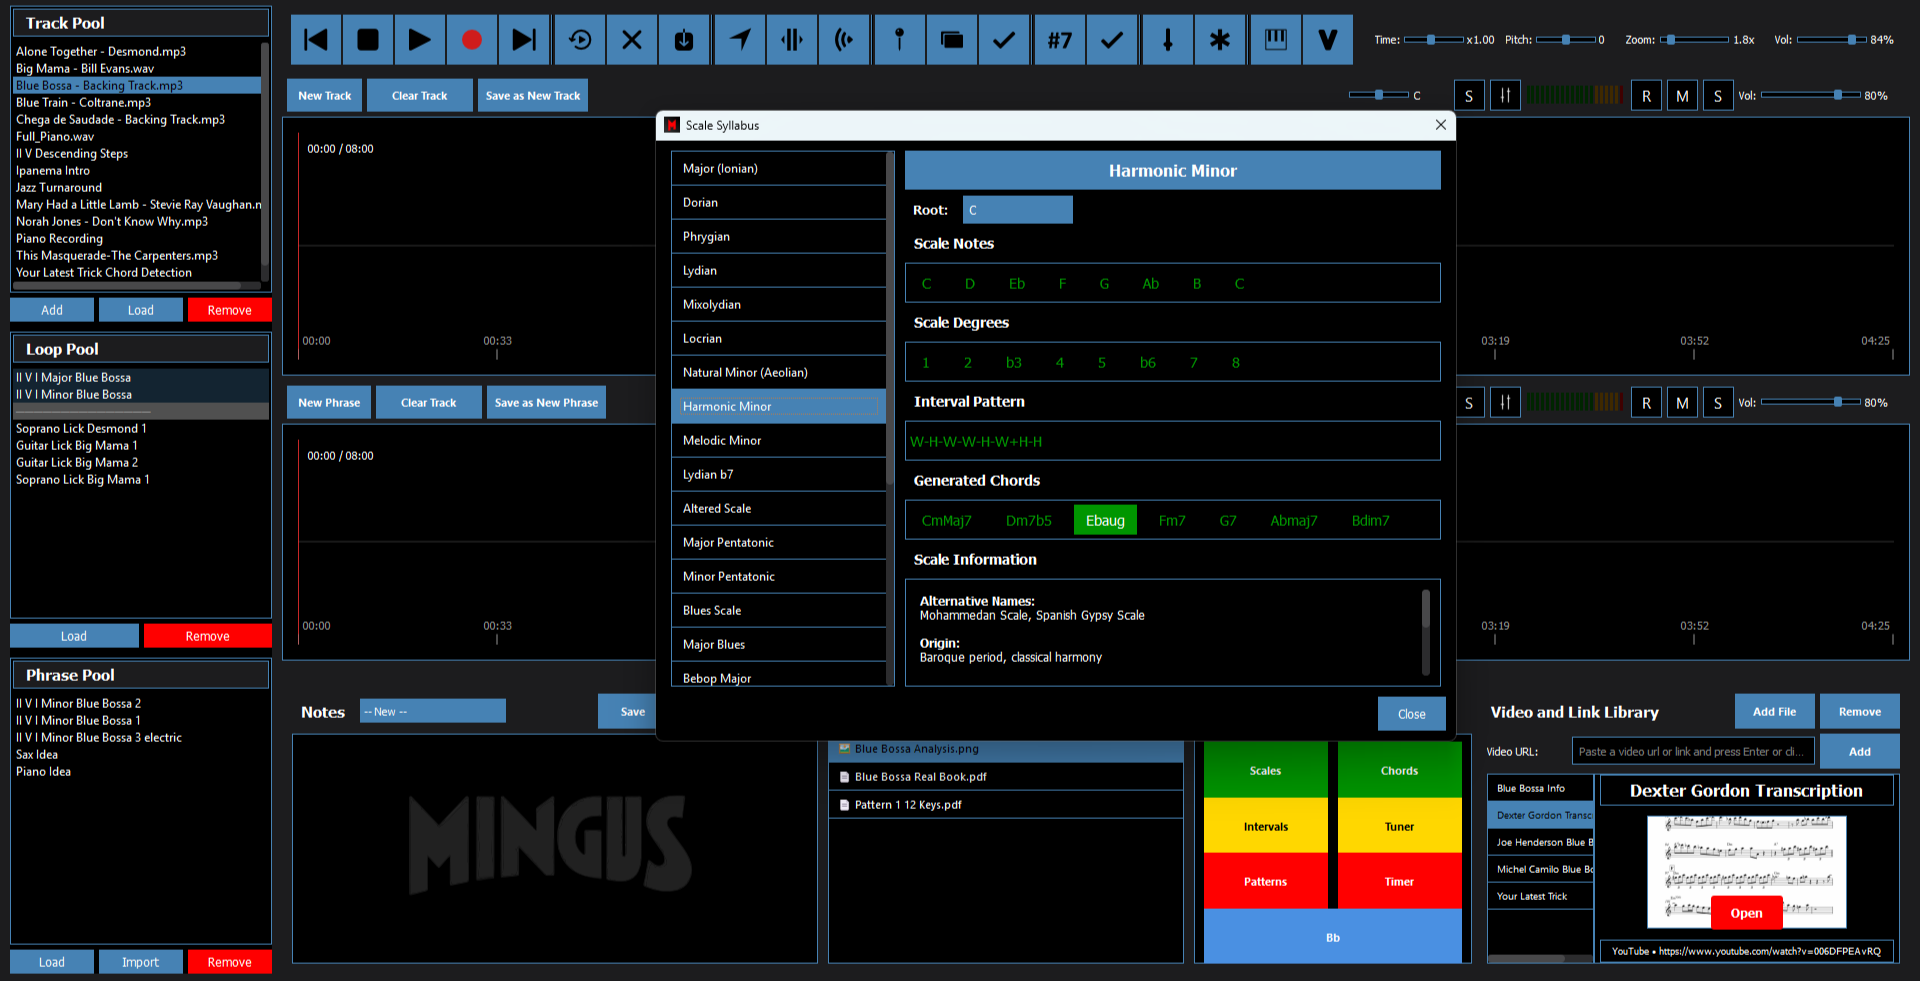Viewport: 1920px width, 981px height.
Task: Click the #7 toolbar button
Action: (1059, 40)
